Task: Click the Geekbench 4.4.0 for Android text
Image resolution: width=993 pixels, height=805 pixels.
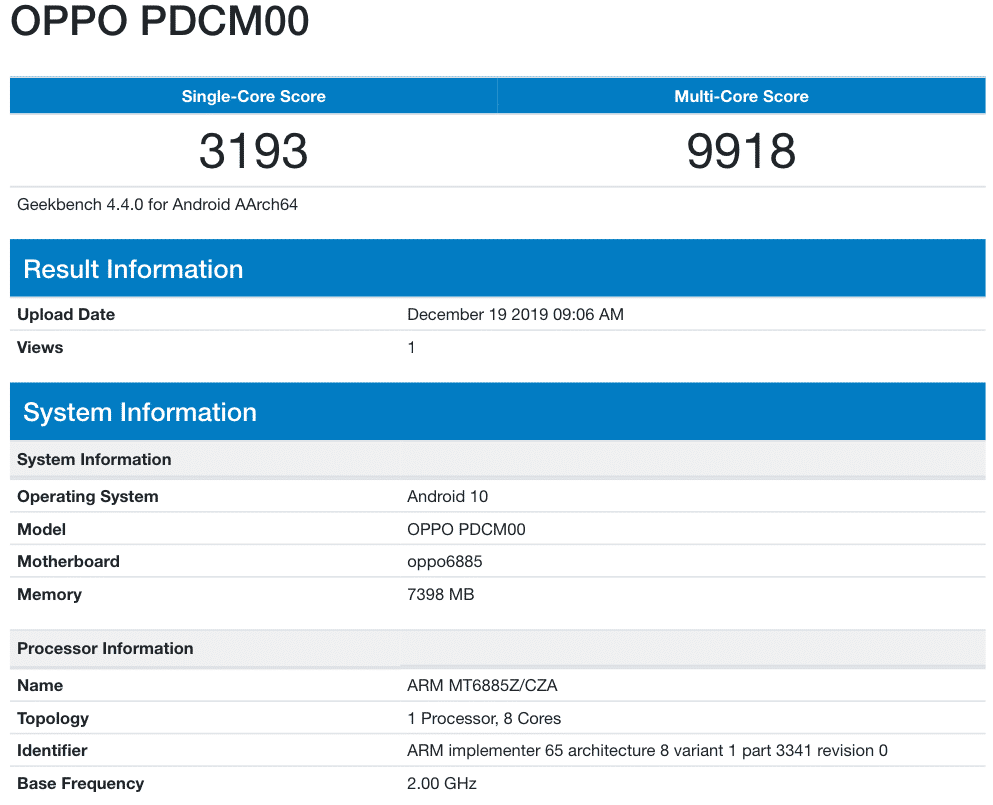Action: click(158, 205)
